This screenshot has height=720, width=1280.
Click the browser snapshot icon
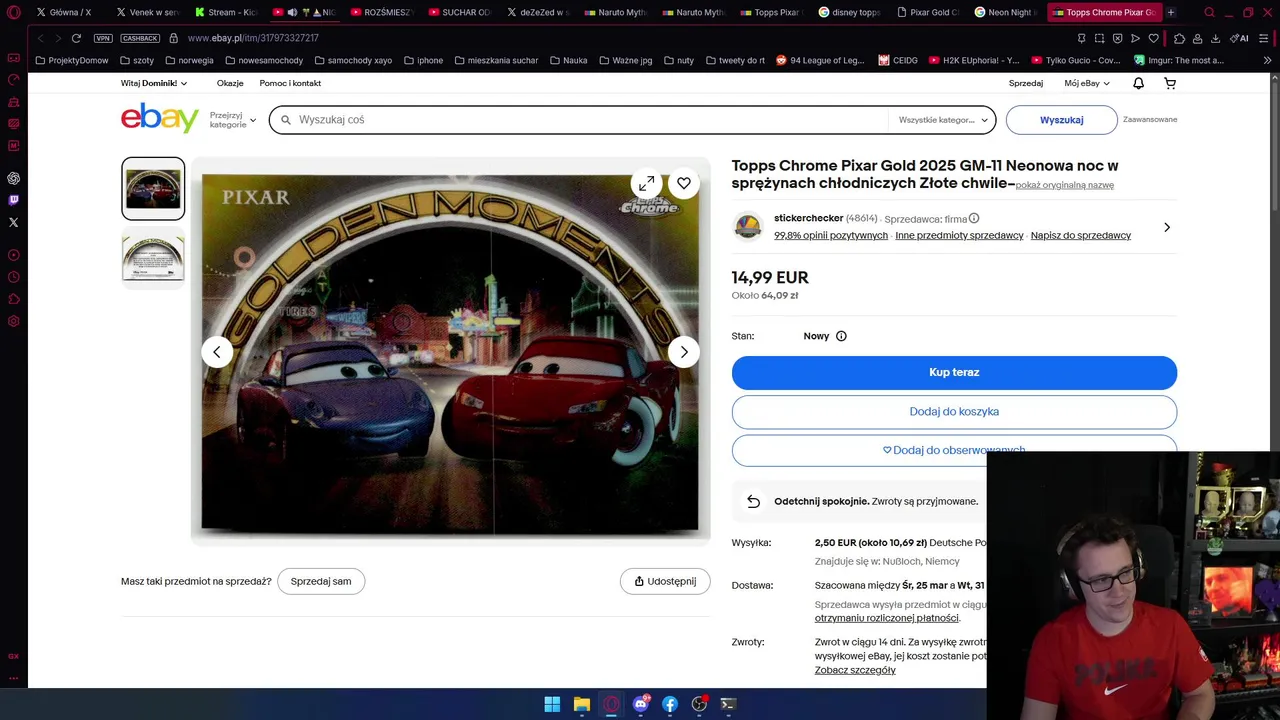click(1099, 38)
